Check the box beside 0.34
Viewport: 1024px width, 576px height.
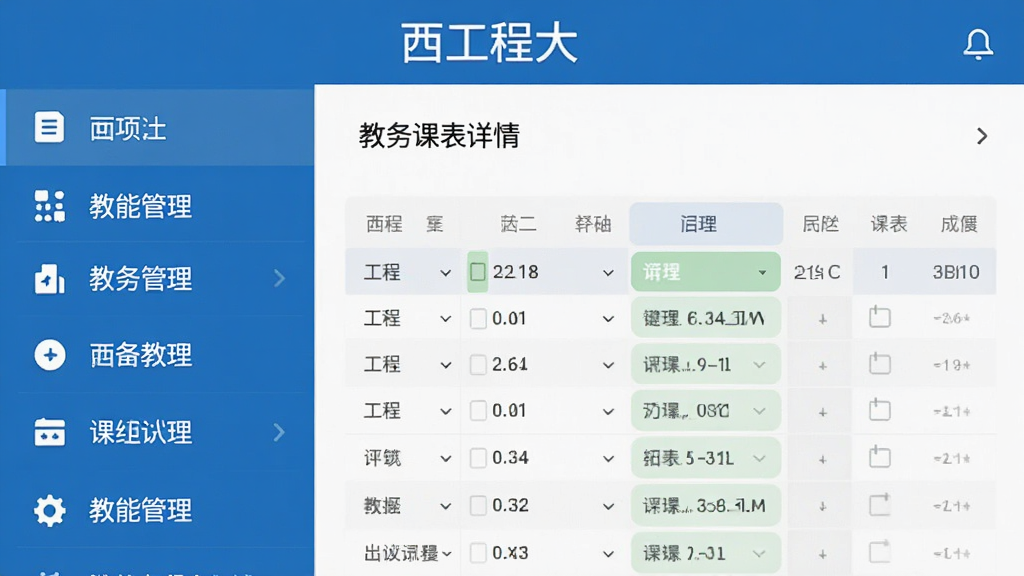point(478,458)
